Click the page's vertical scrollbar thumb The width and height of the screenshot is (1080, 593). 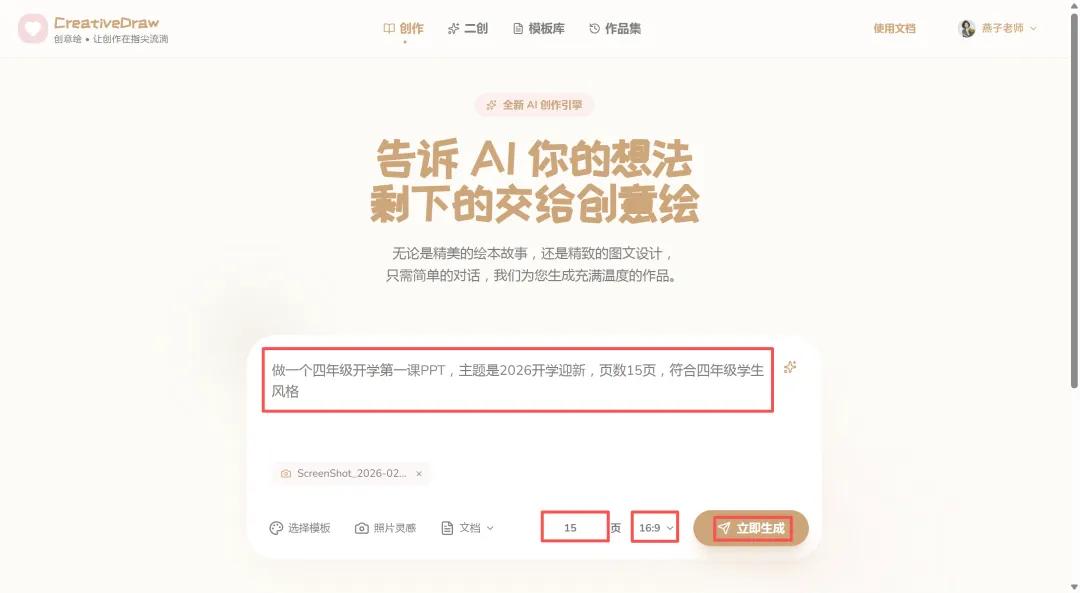(1074, 200)
